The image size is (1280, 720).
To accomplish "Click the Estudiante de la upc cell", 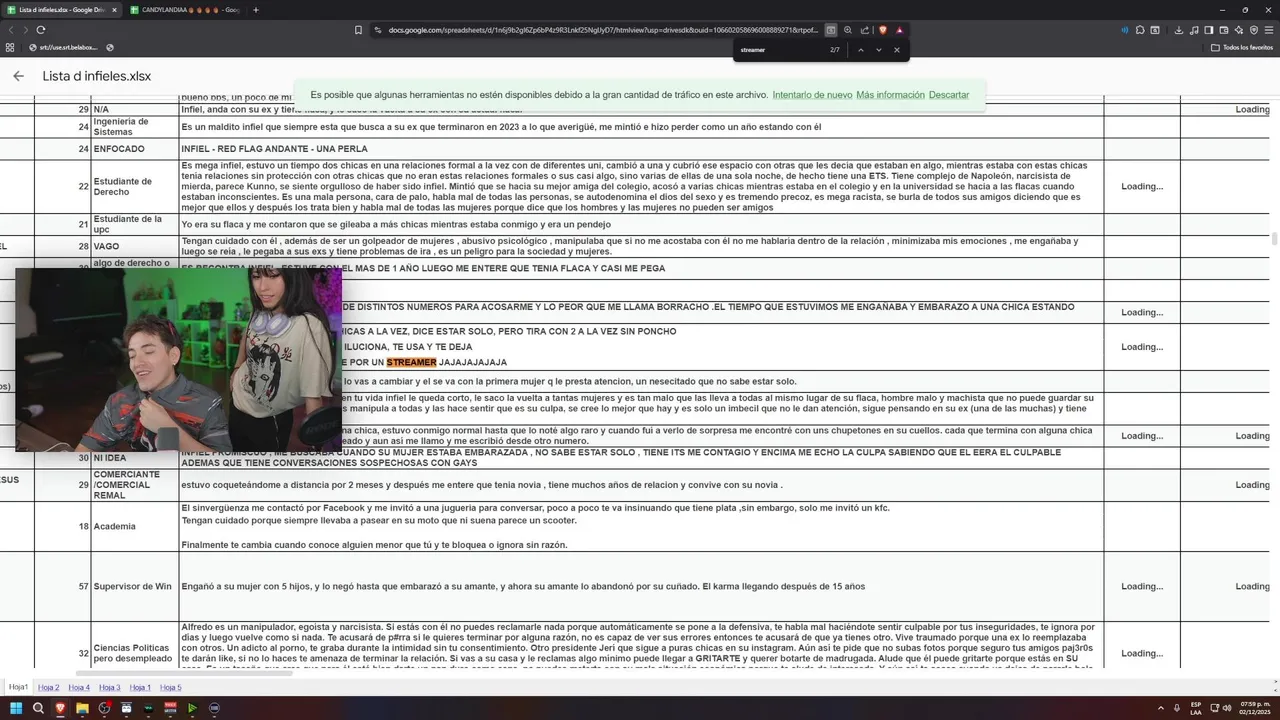I will coord(134,224).
